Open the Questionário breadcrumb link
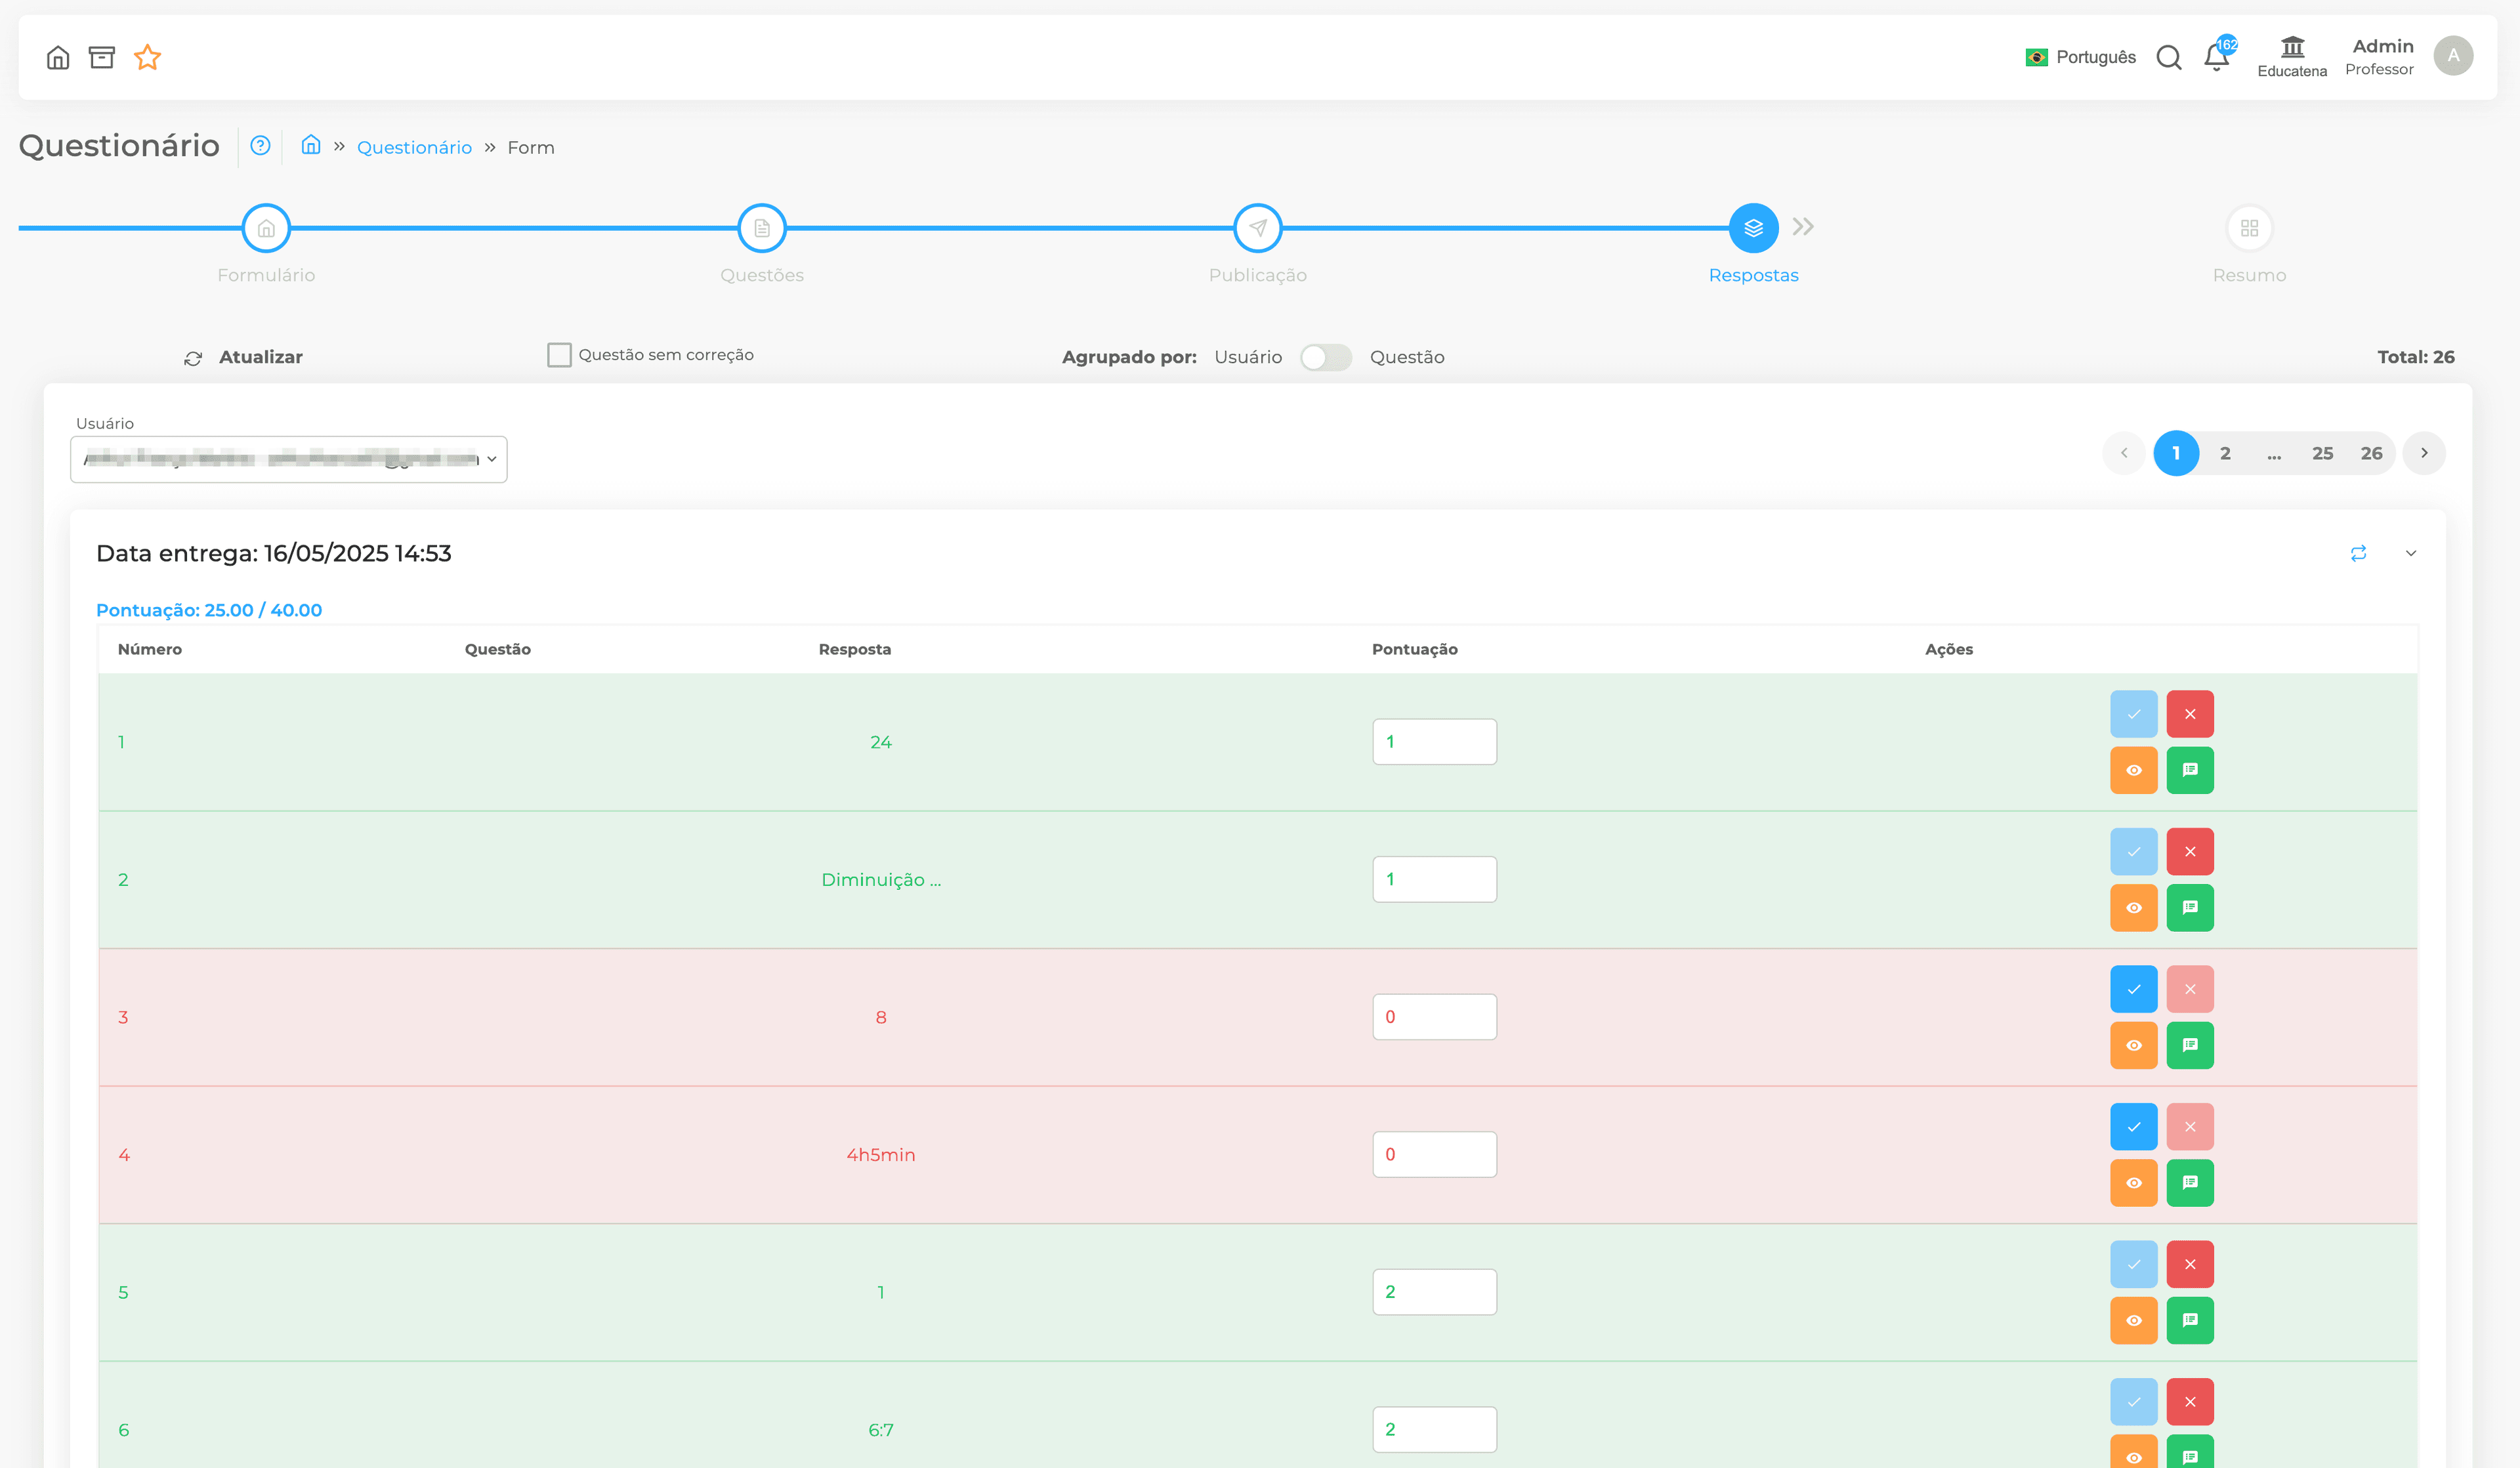2520x1468 pixels. (x=414, y=147)
